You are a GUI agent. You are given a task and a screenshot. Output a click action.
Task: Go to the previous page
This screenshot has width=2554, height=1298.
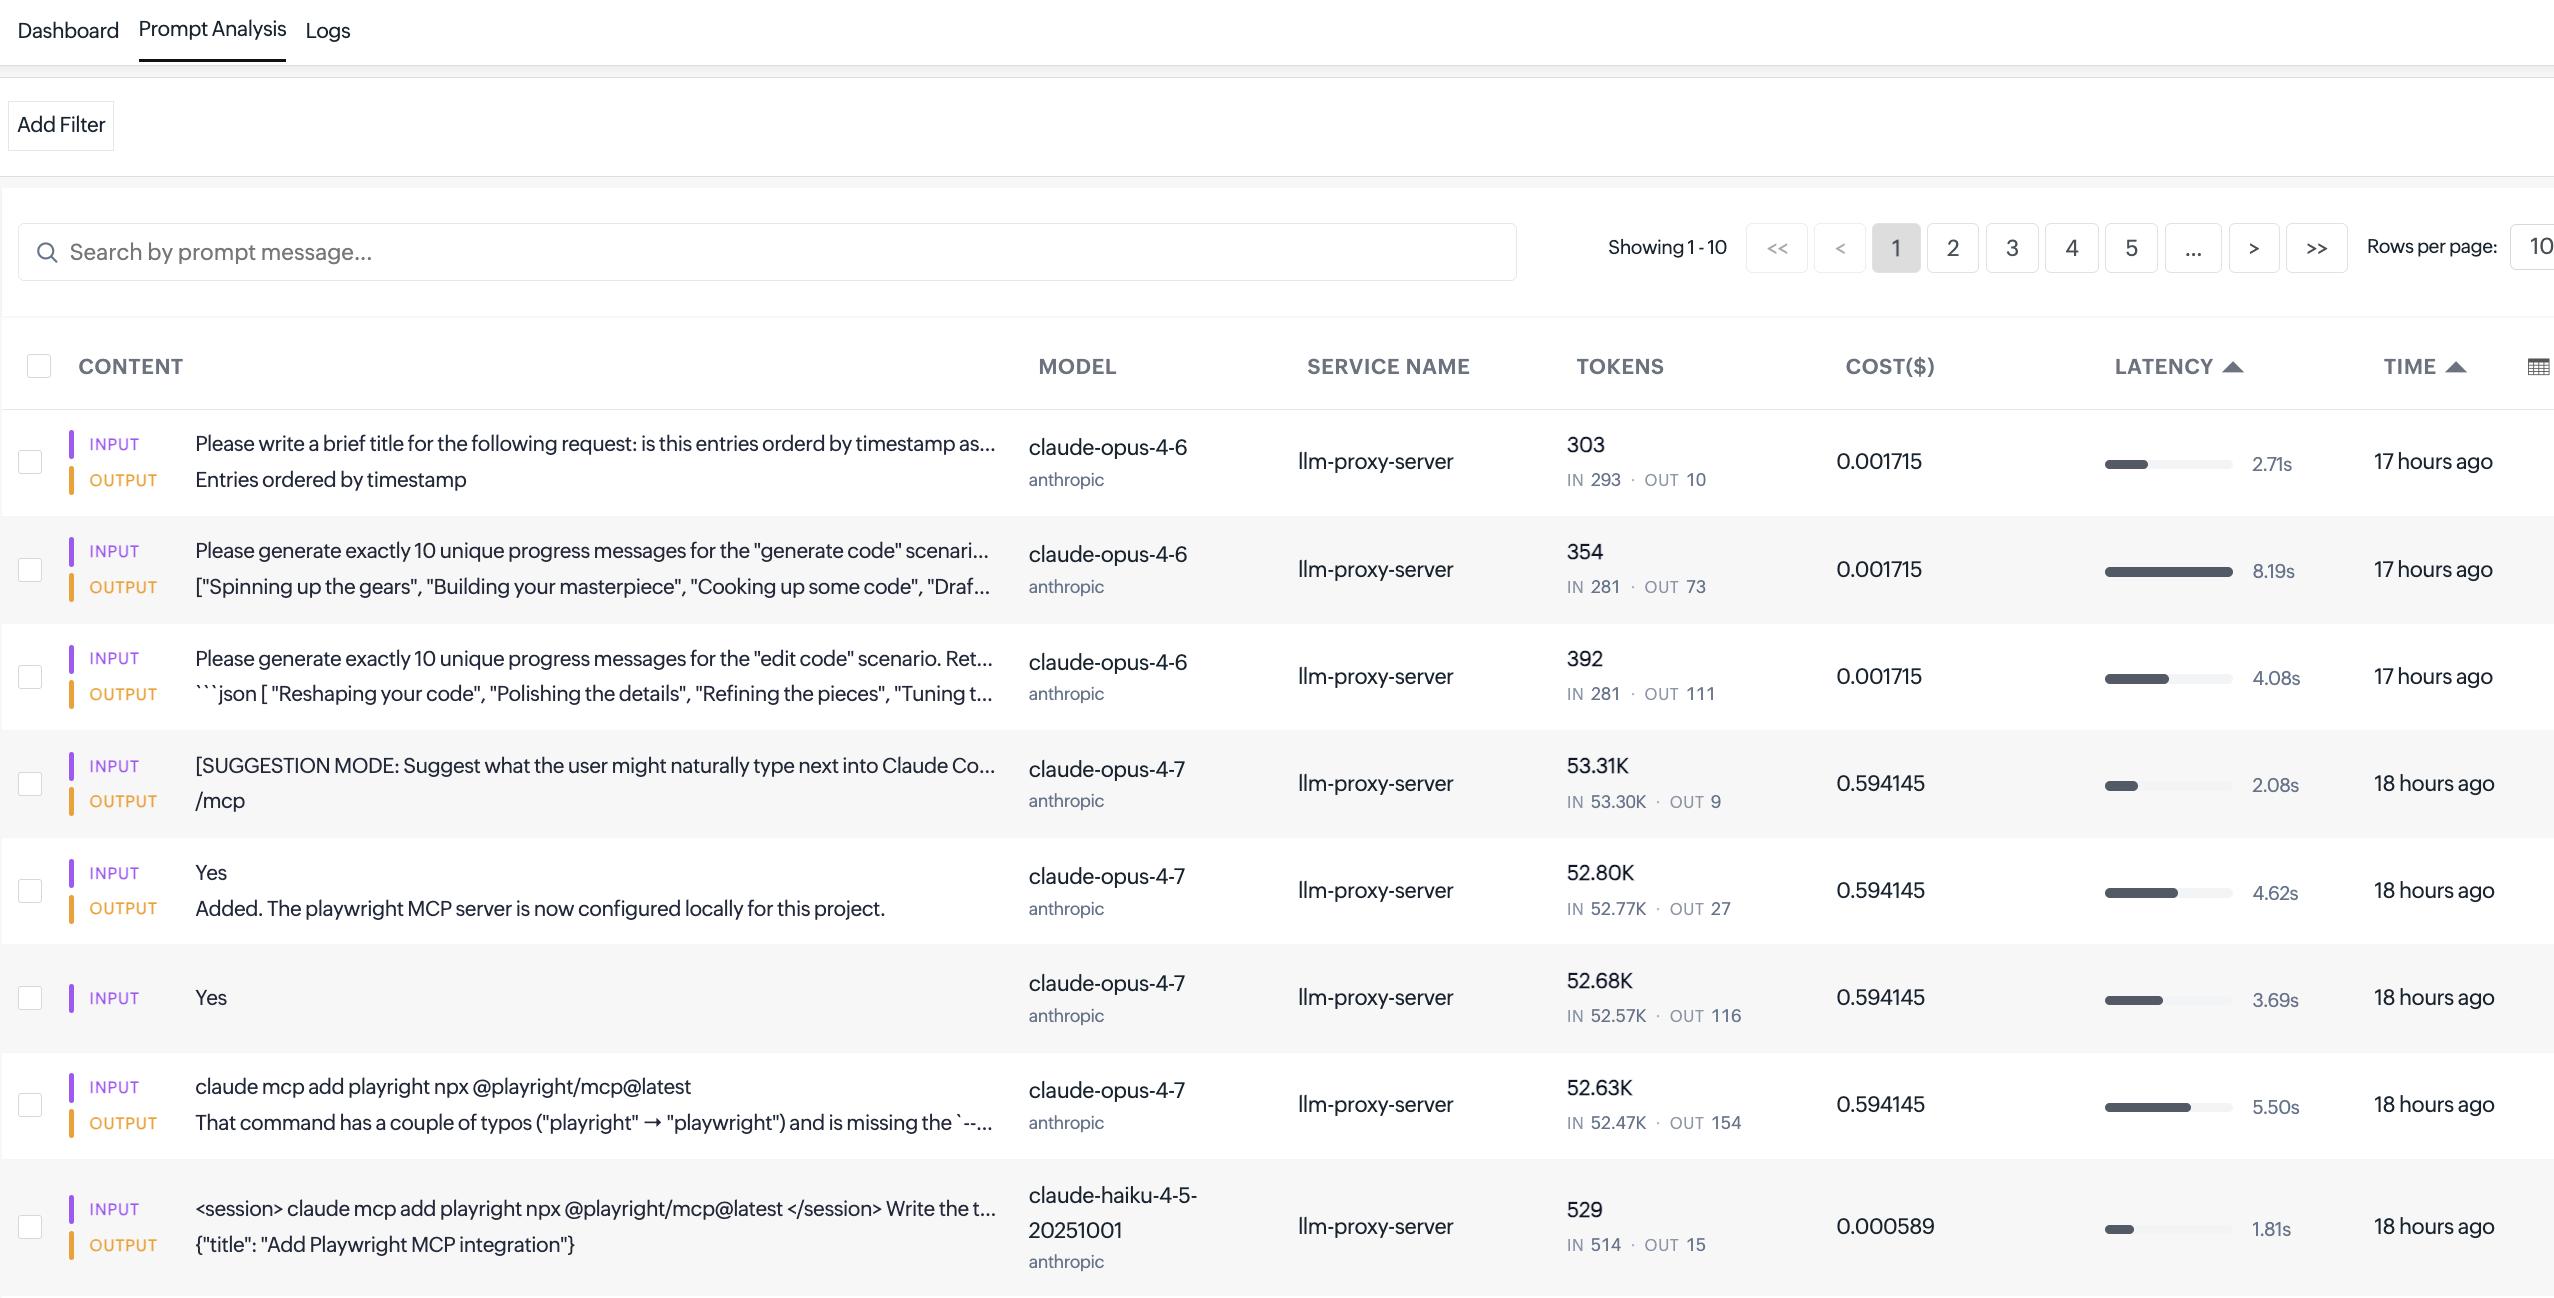click(1840, 248)
